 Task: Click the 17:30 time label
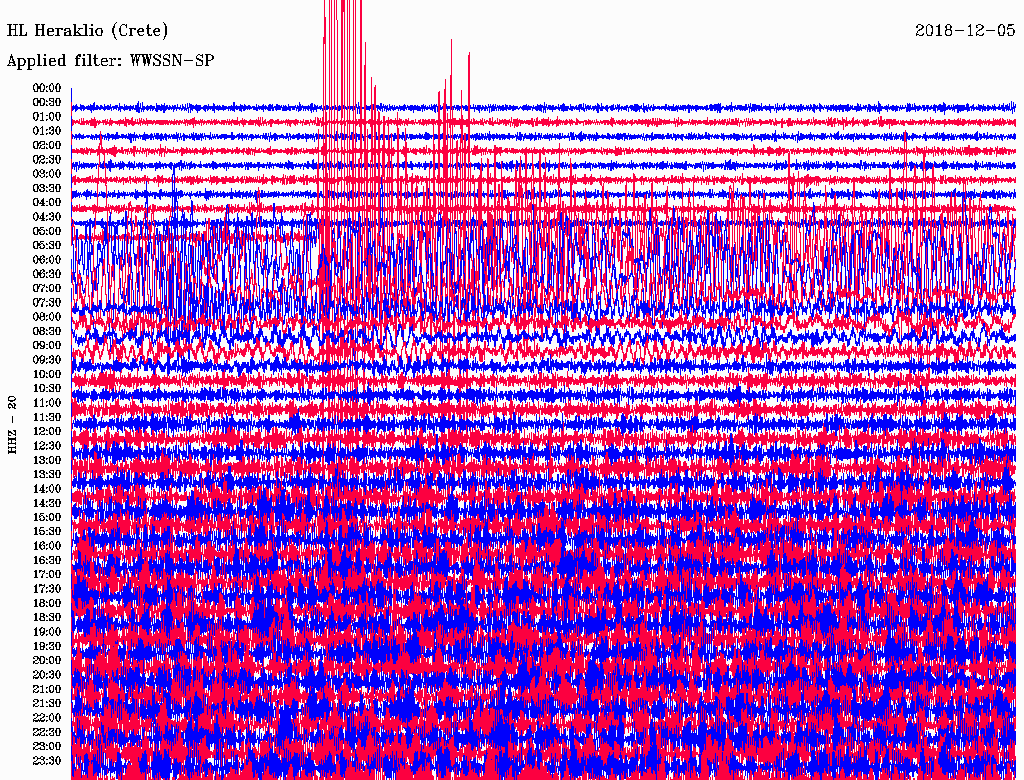[x=47, y=589]
